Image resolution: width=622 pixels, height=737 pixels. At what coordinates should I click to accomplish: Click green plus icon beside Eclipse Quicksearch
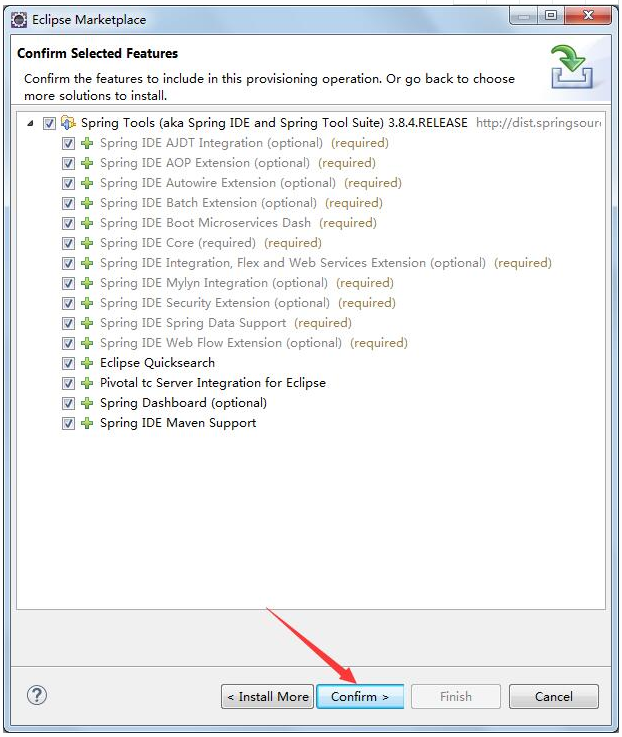coord(87,363)
